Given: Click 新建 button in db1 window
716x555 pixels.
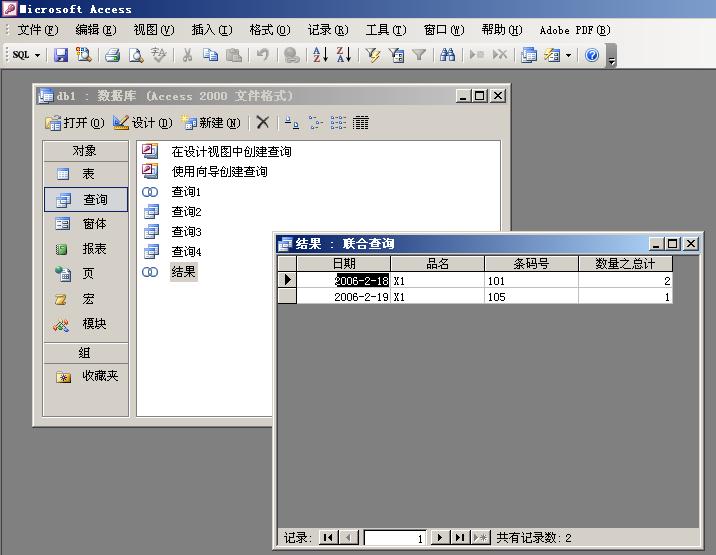Looking at the screenshot, I should tap(211, 123).
